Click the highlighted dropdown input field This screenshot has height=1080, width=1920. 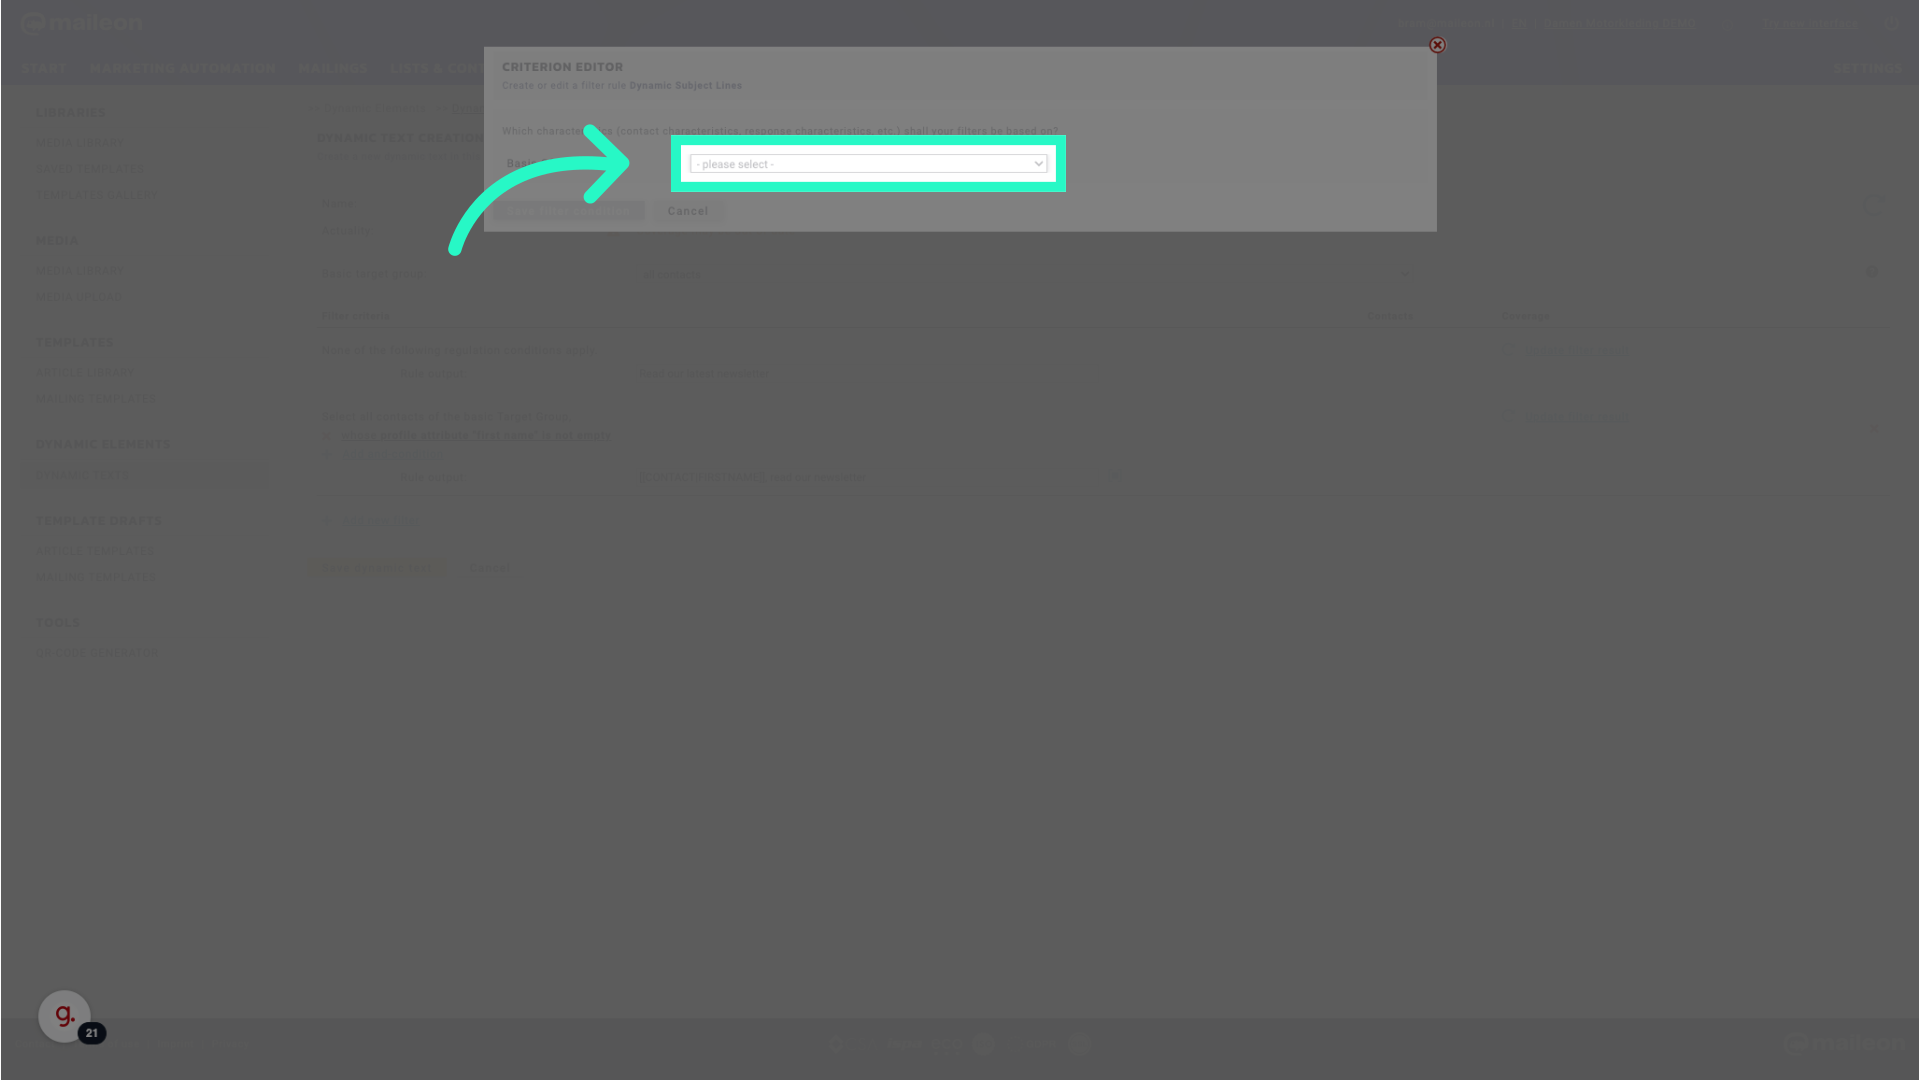868,164
